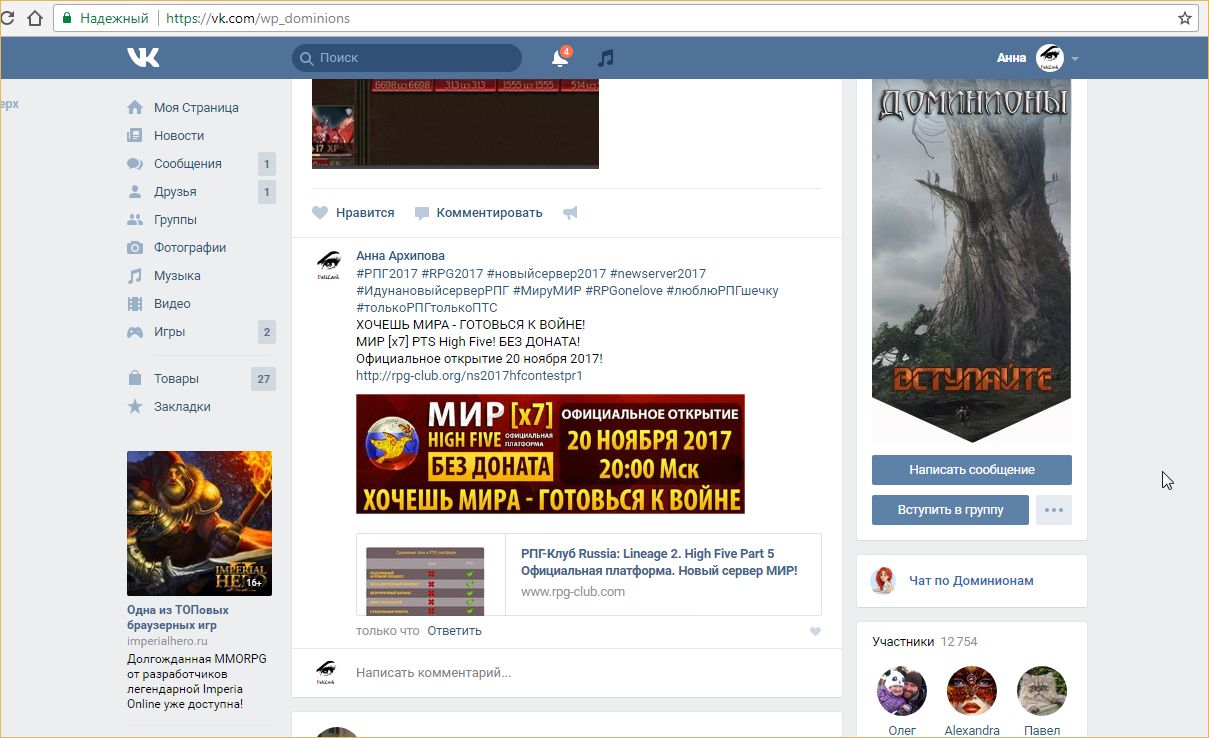Click the Моя Страница home icon
Image resolution: width=1209 pixels, height=738 pixels.
coord(135,108)
